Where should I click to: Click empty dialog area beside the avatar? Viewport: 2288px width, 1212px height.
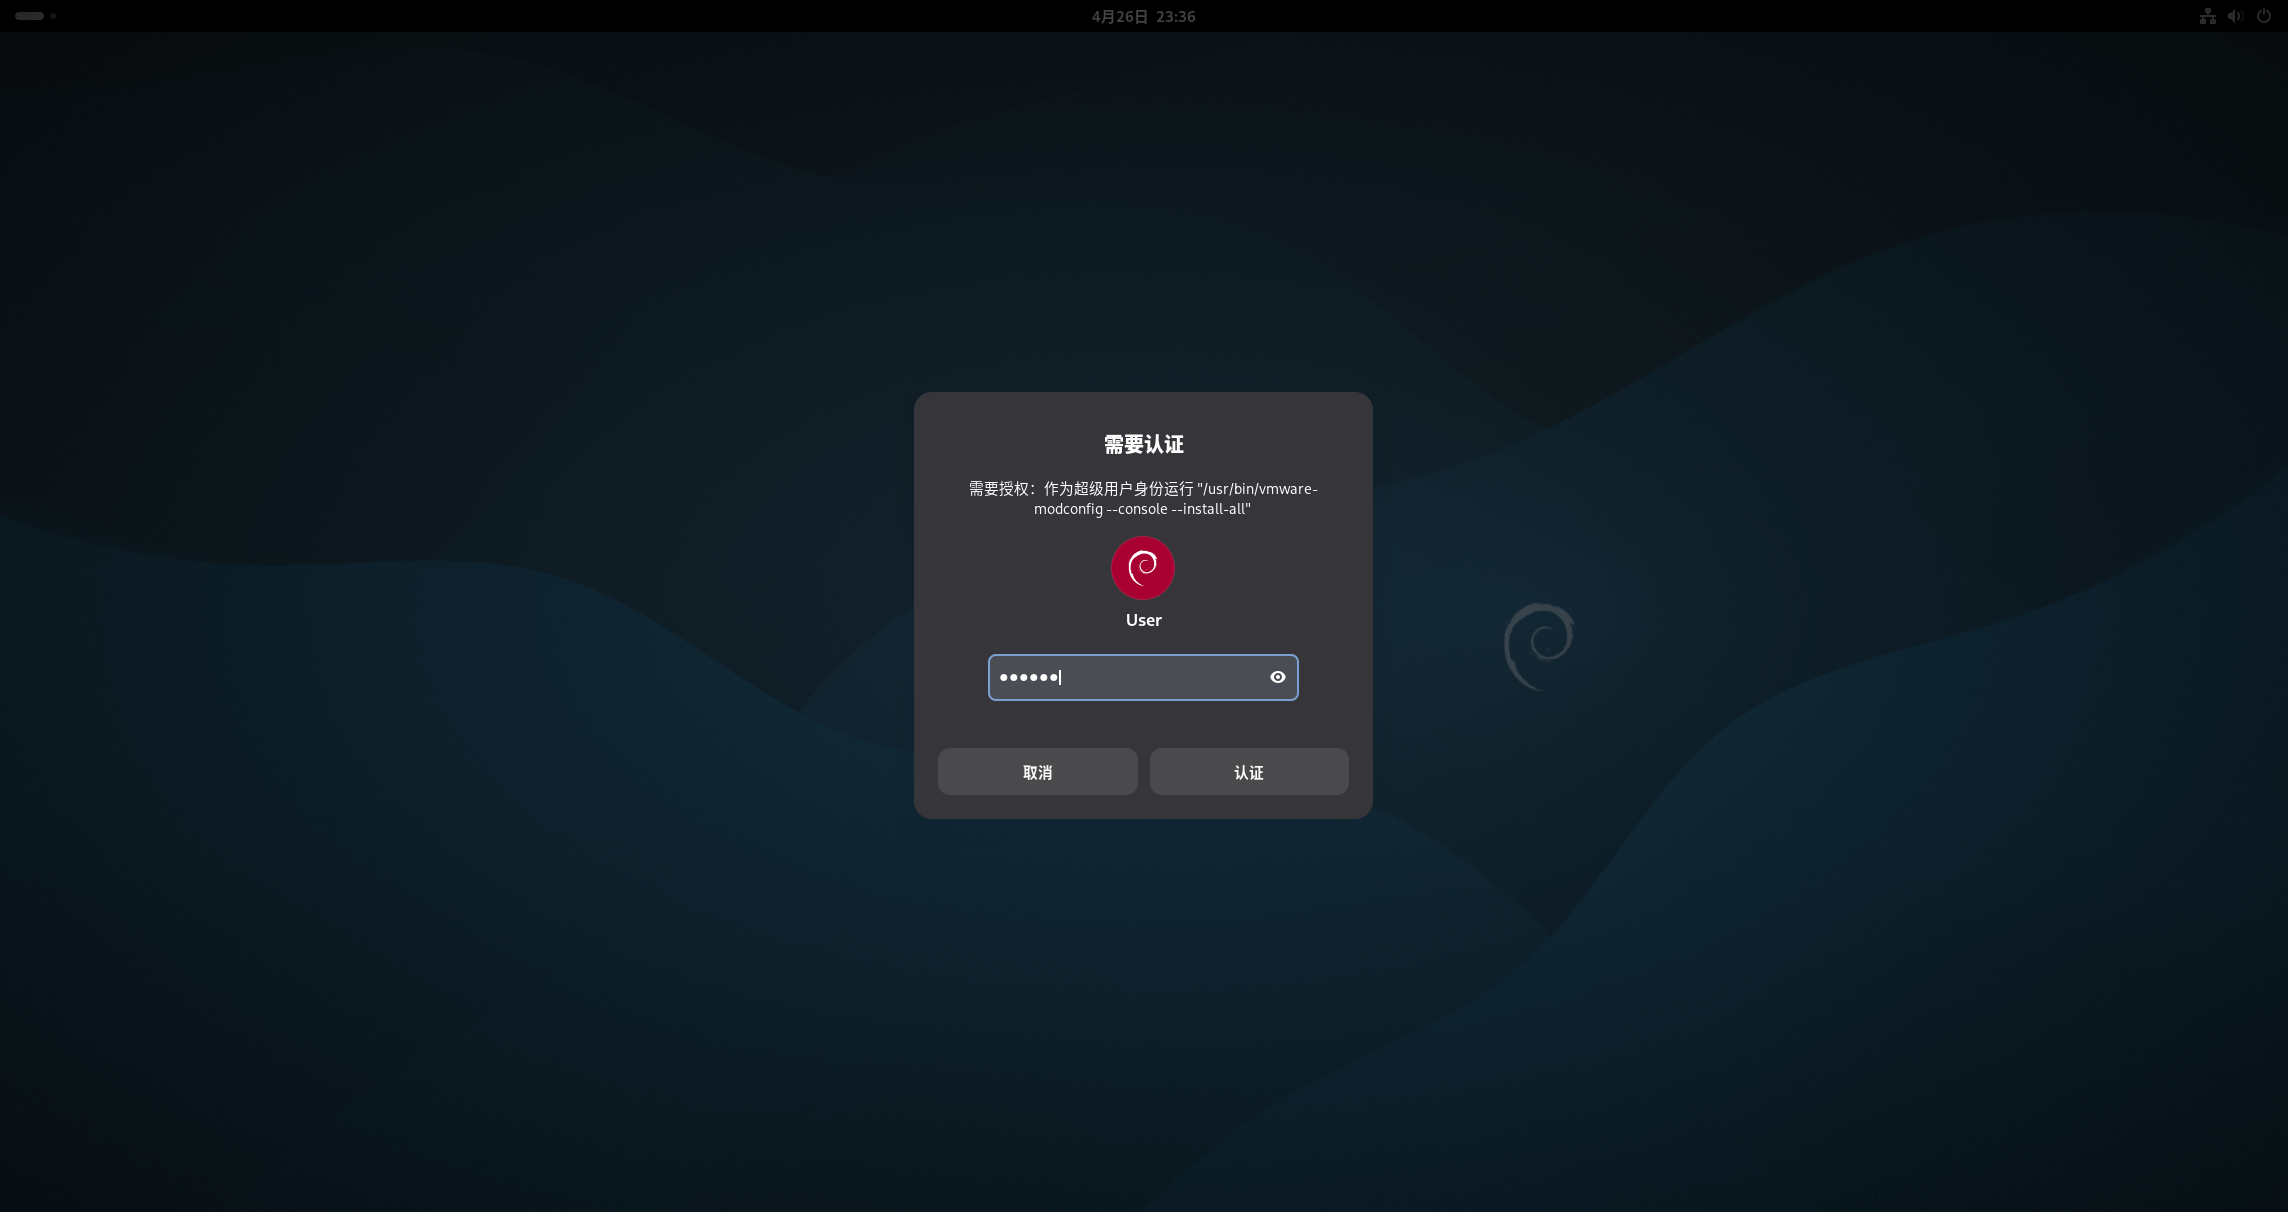1000,570
